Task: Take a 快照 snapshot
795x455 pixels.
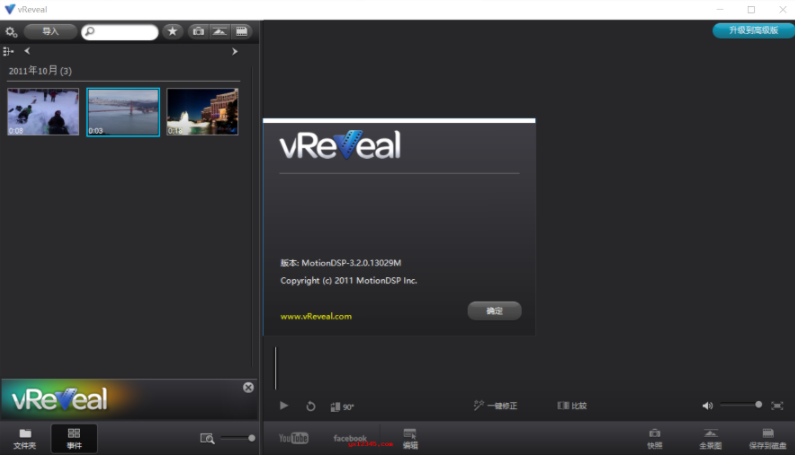Action: [x=655, y=439]
